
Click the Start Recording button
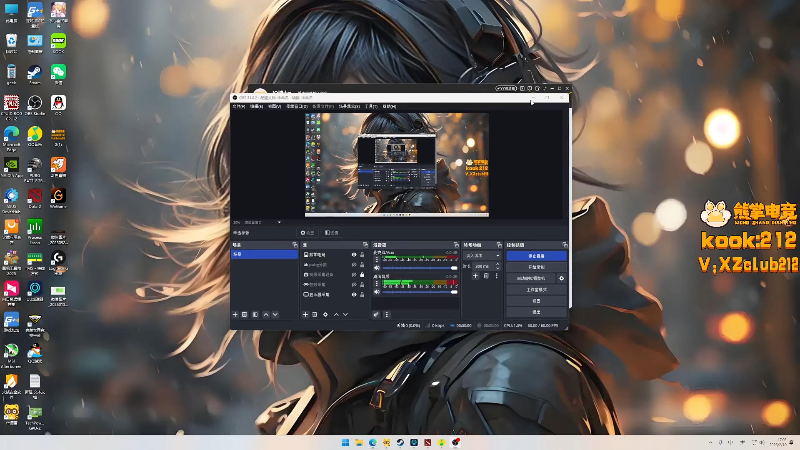tap(536, 267)
